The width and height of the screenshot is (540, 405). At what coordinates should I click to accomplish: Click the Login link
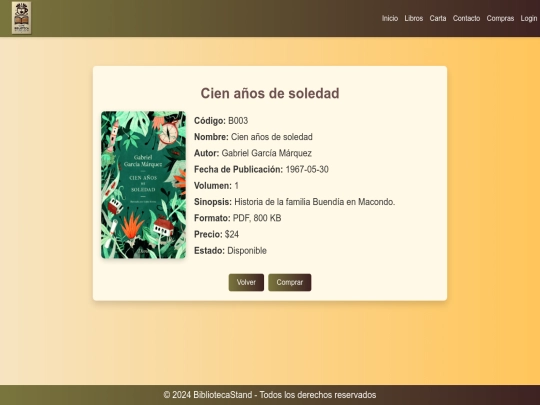coord(529,18)
